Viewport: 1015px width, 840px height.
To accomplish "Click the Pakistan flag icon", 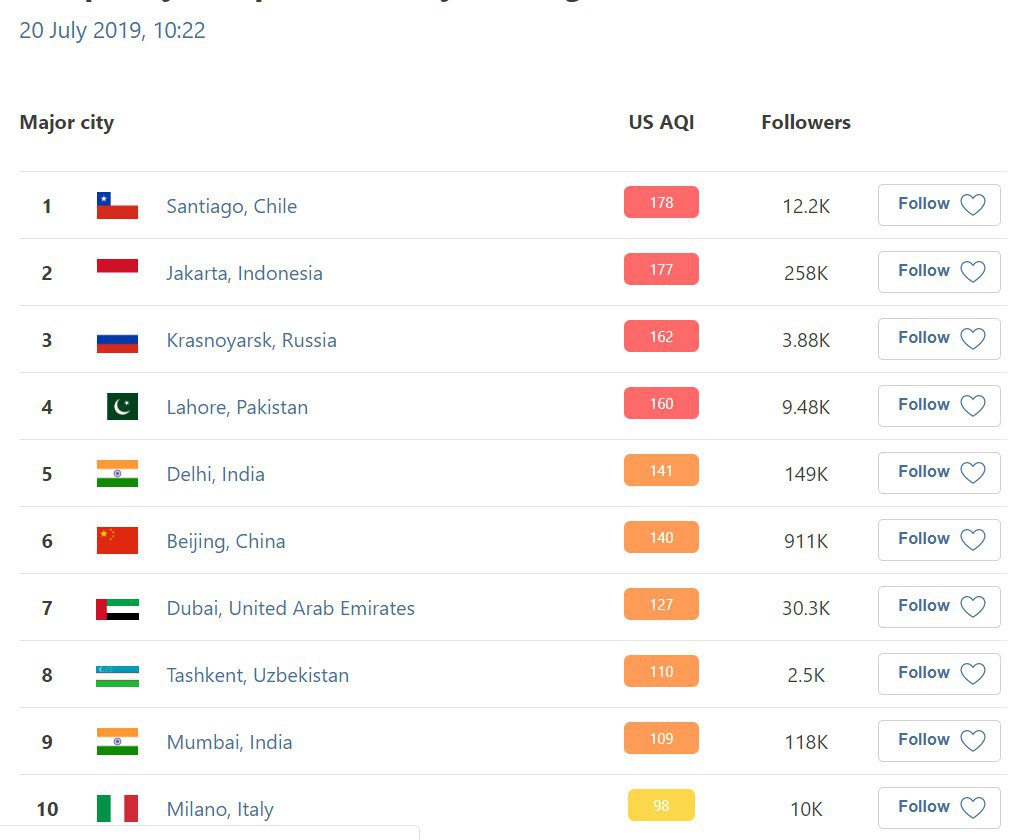I will point(122,406).
